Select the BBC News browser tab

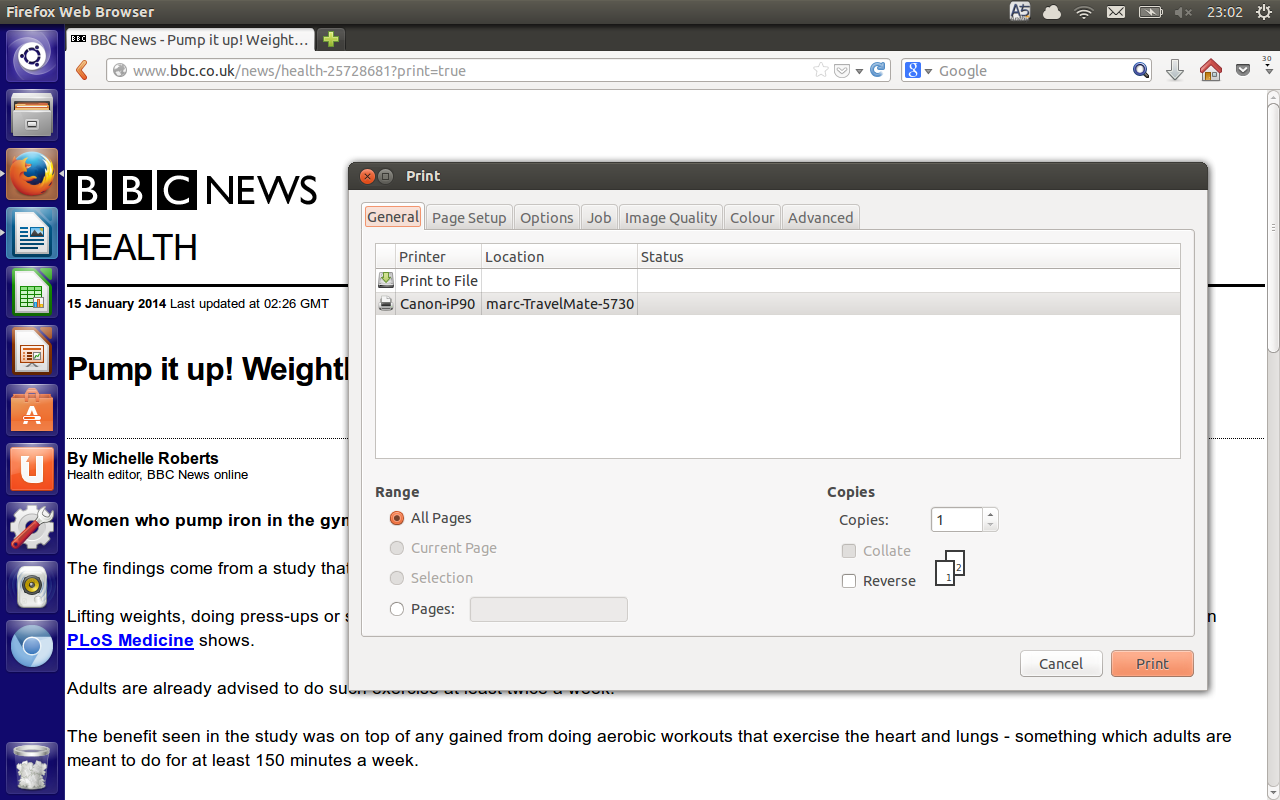point(190,40)
